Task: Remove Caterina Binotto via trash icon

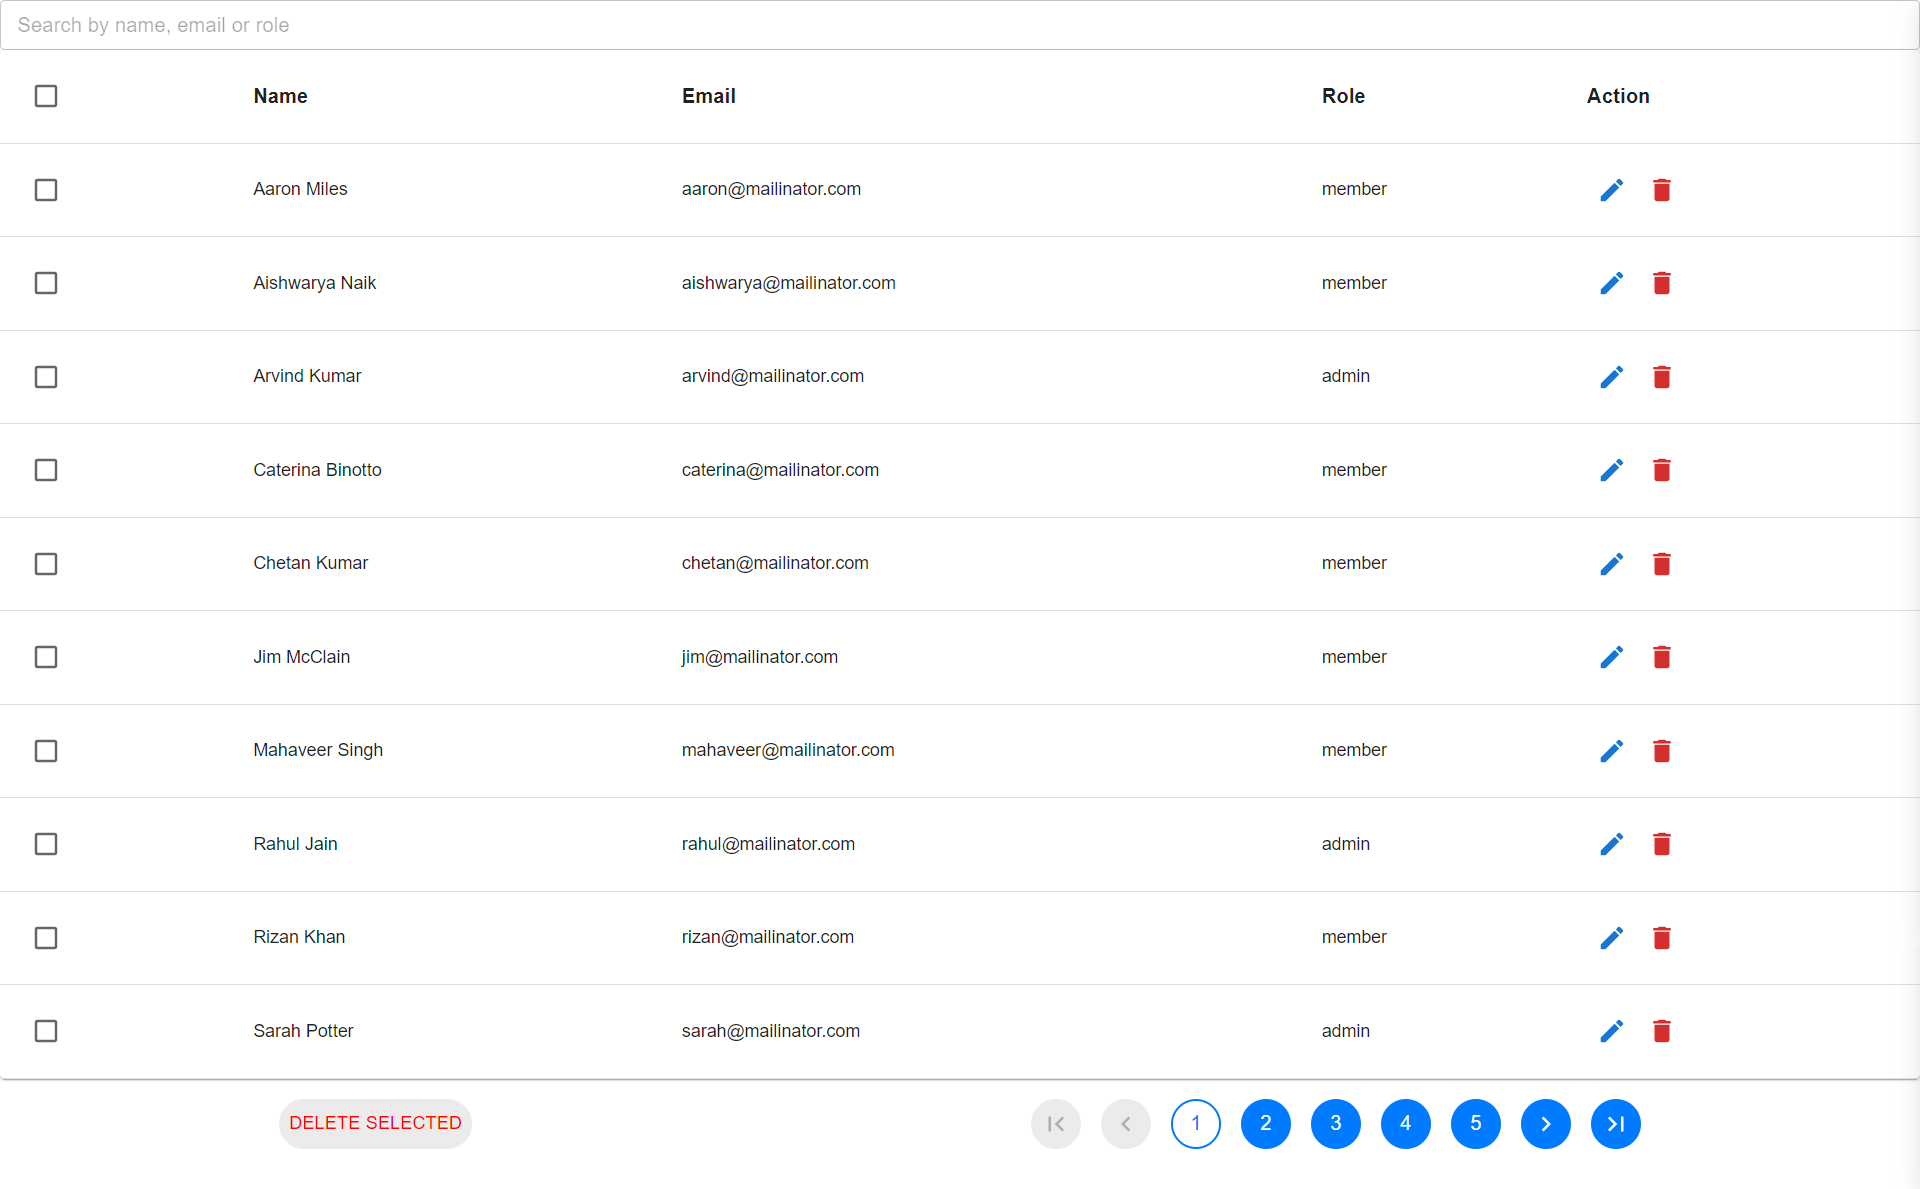Action: pos(1661,470)
